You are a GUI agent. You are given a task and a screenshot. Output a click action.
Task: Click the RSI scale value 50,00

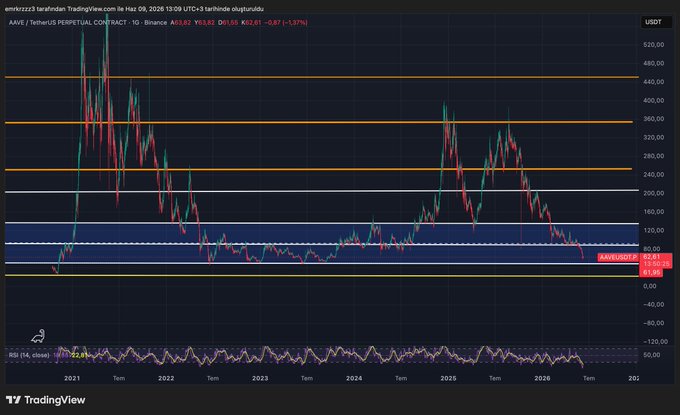click(x=652, y=355)
